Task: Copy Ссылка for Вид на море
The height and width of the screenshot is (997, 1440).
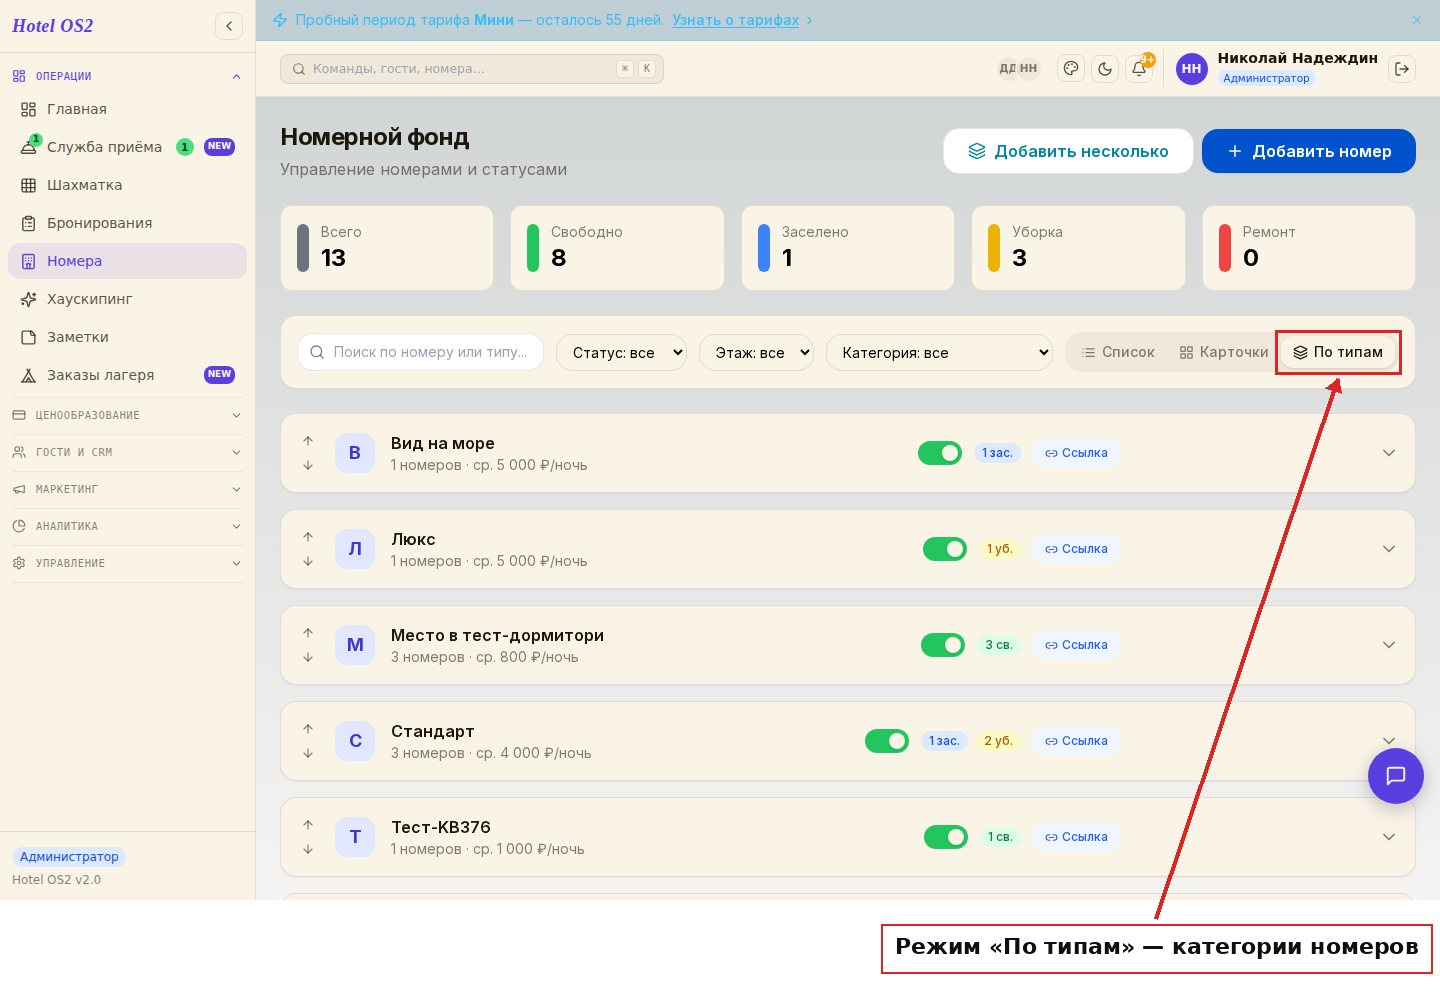Action: [1076, 453]
